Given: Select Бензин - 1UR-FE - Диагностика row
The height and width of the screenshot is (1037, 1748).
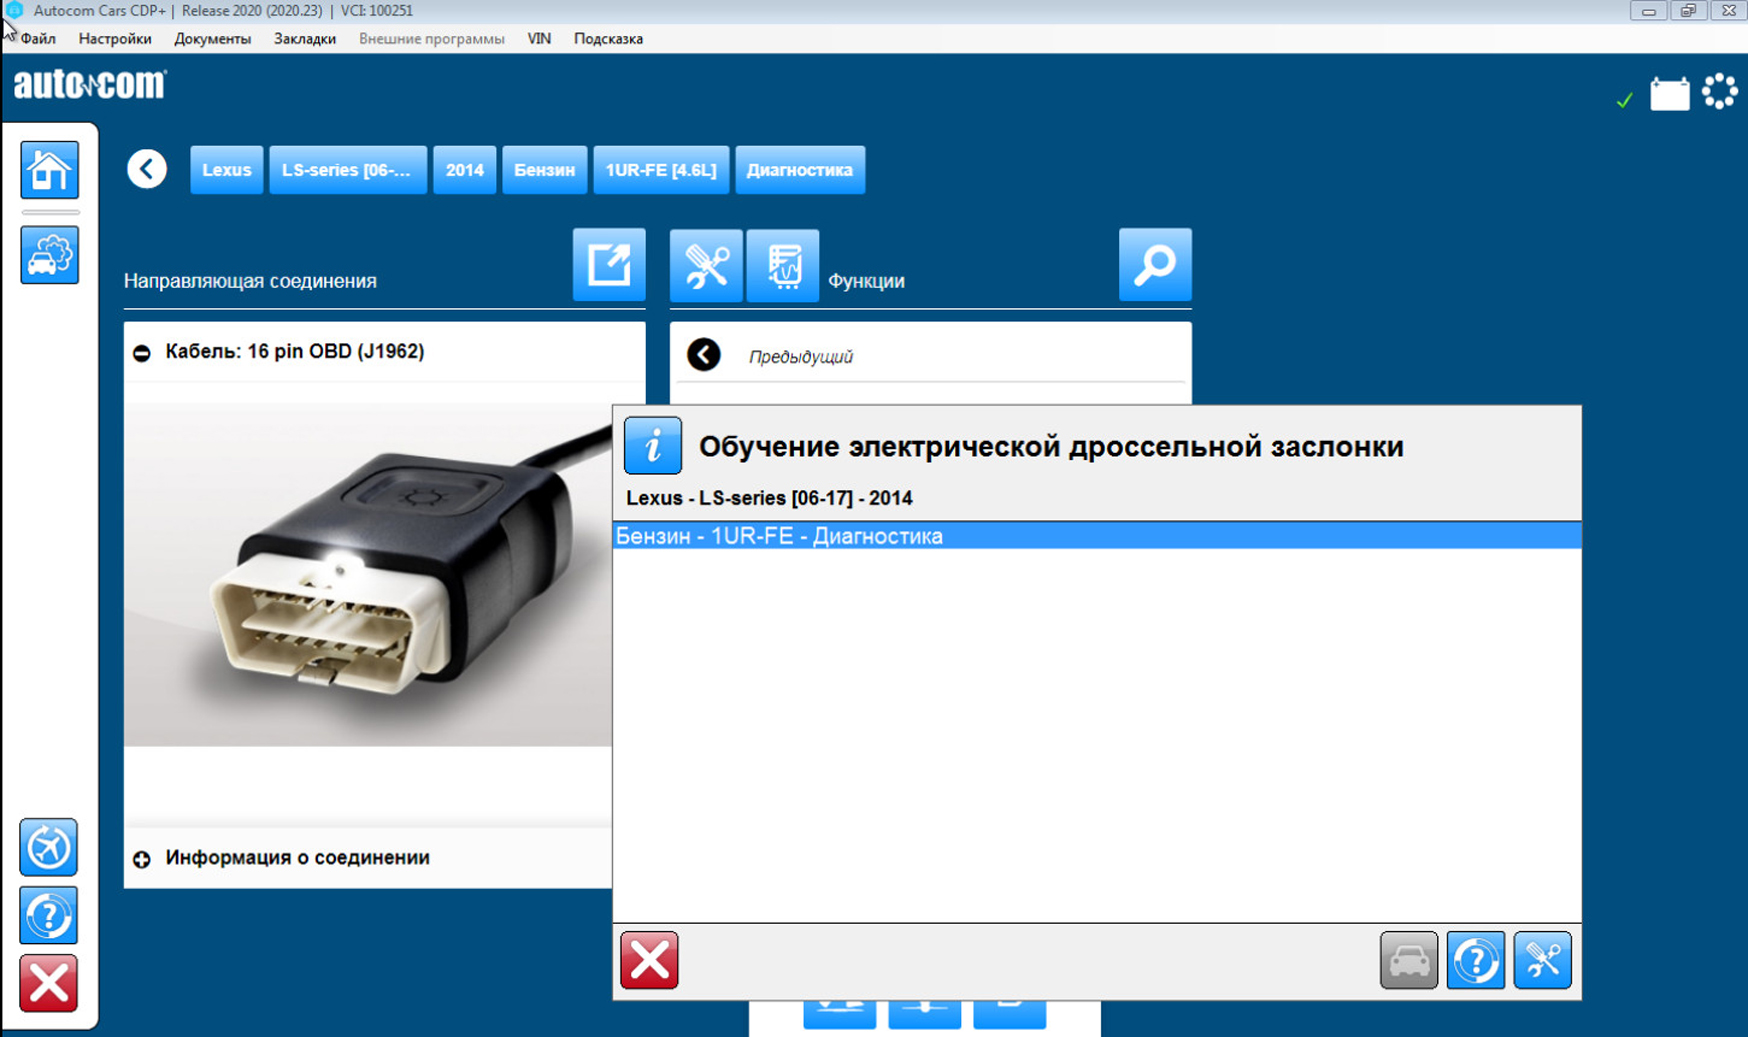Looking at the screenshot, I should click(x=1096, y=536).
